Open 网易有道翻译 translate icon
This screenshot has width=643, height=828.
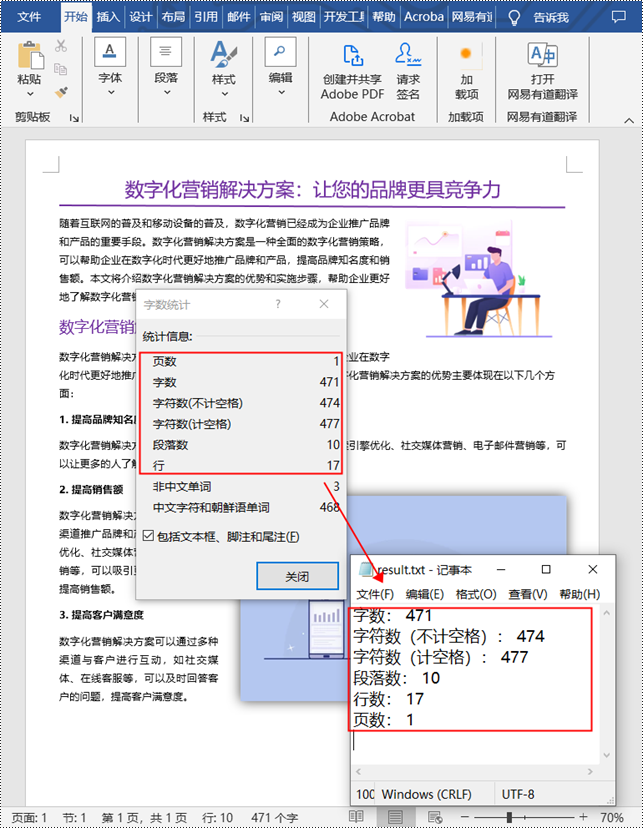click(x=542, y=54)
